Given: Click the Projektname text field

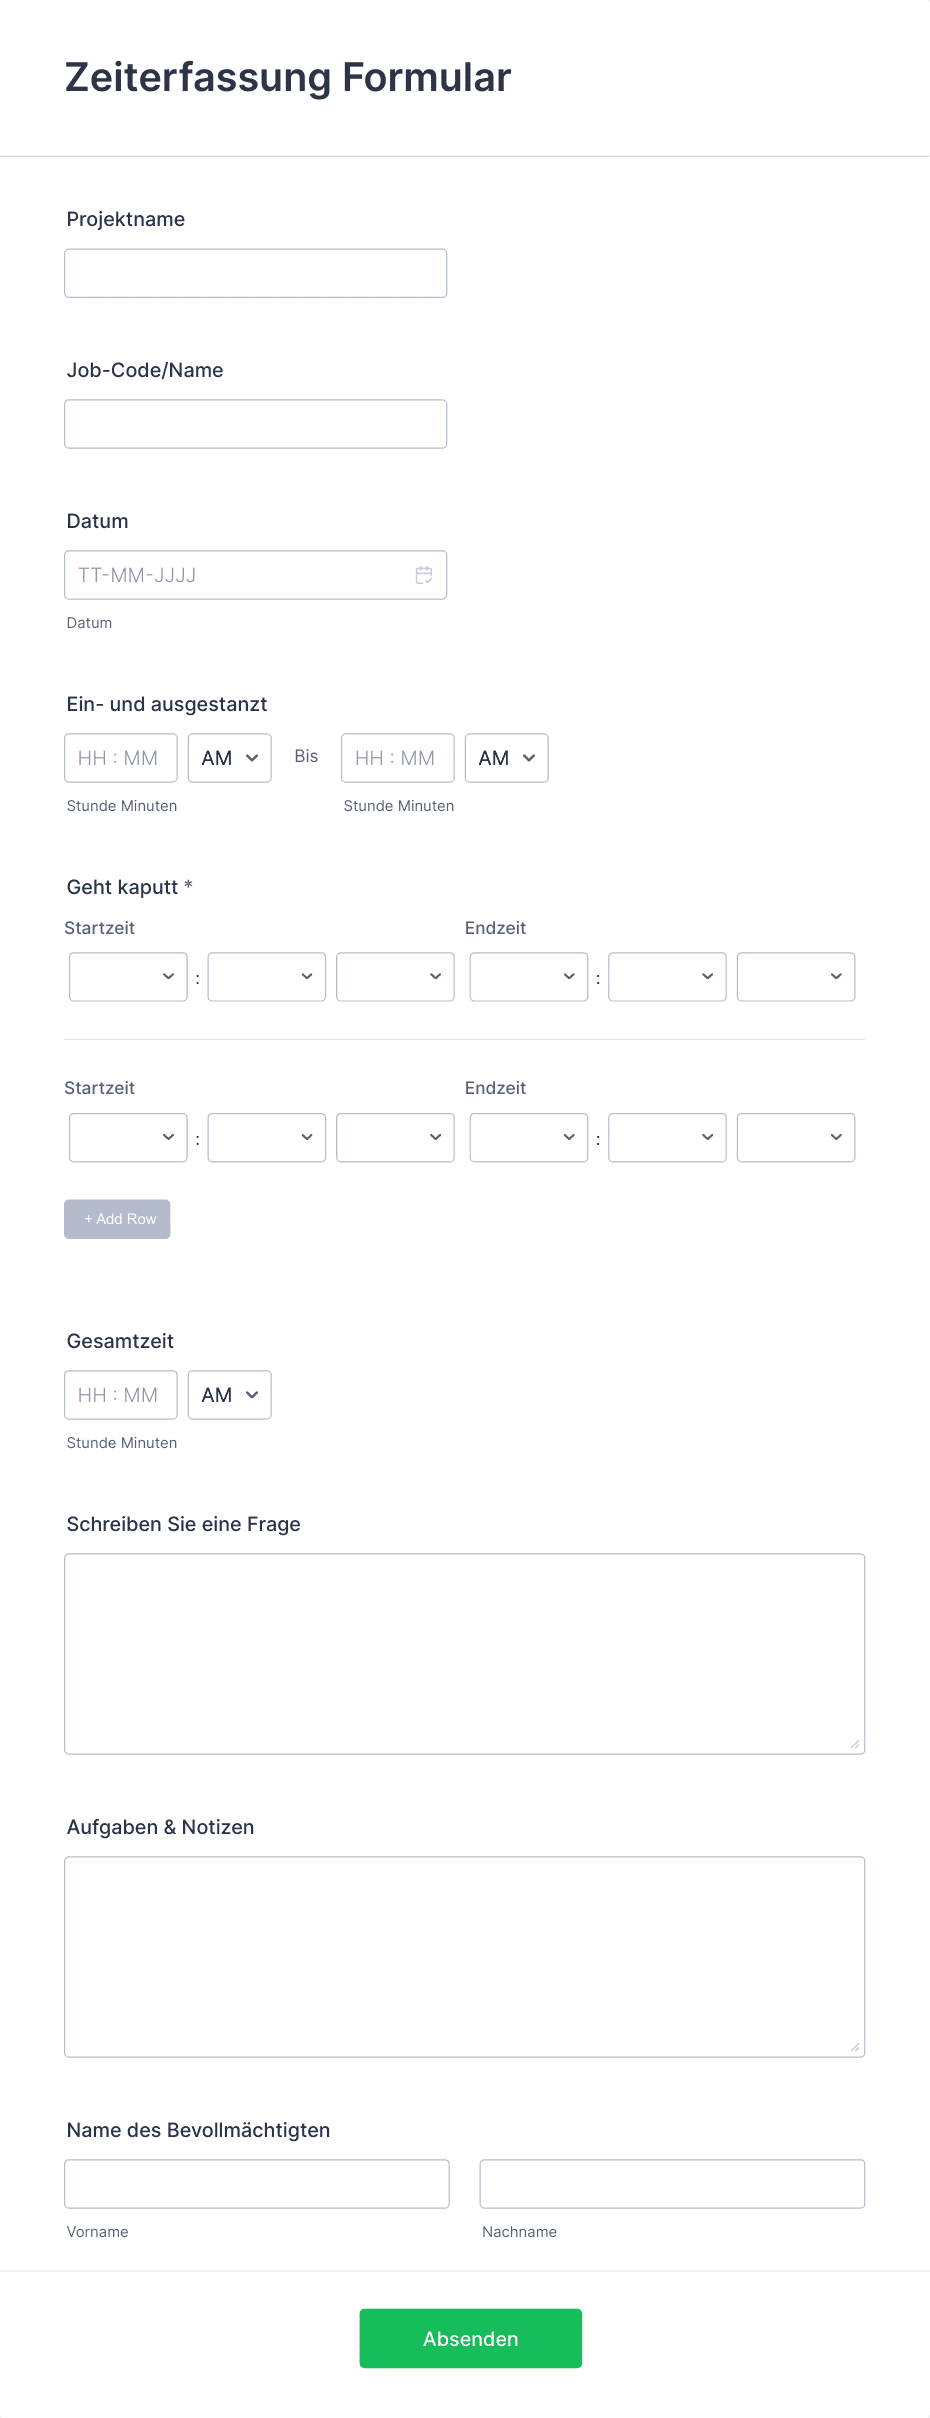Looking at the screenshot, I should pos(255,273).
